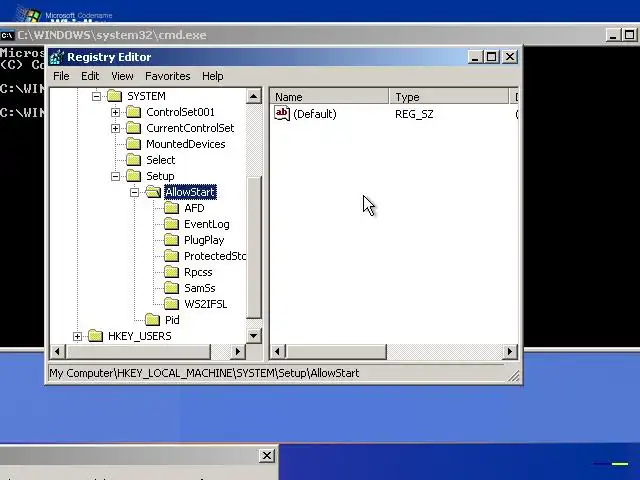Click the HKEY_USERS folder icon
The height and width of the screenshot is (480, 640).
pos(96,336)
